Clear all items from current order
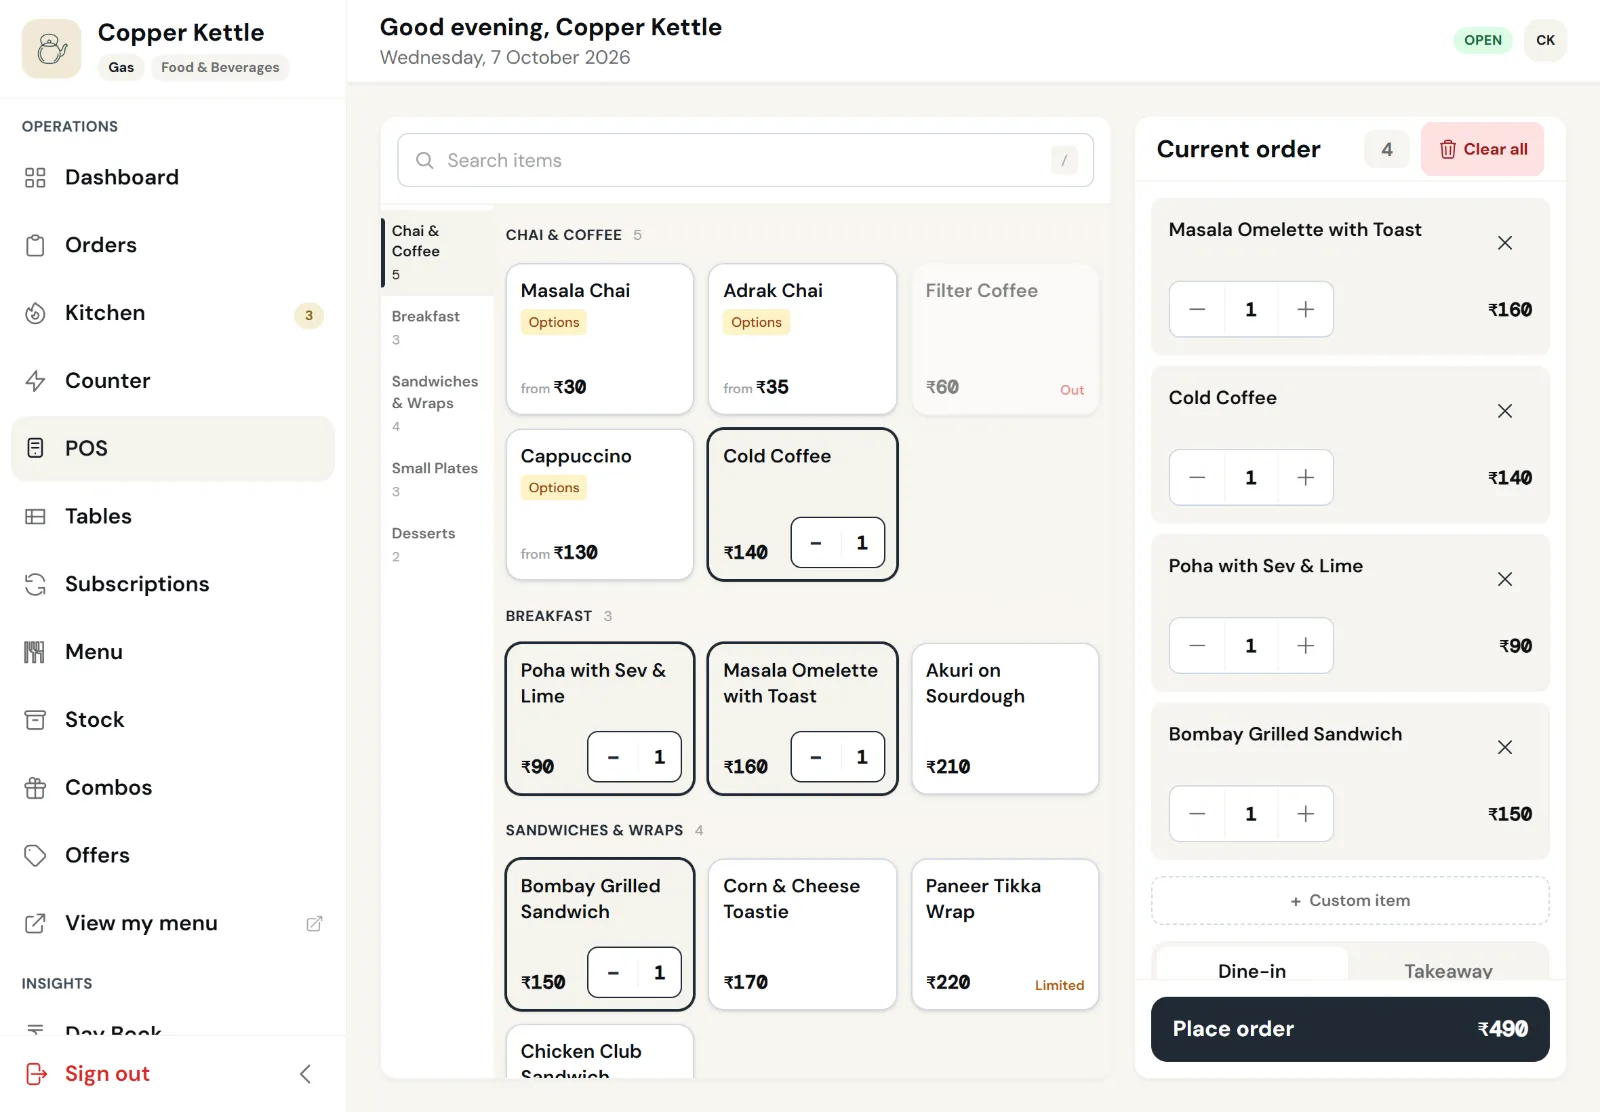Image resolution: width=1600 pixels, height=1112 pixels. [1482, 149]
